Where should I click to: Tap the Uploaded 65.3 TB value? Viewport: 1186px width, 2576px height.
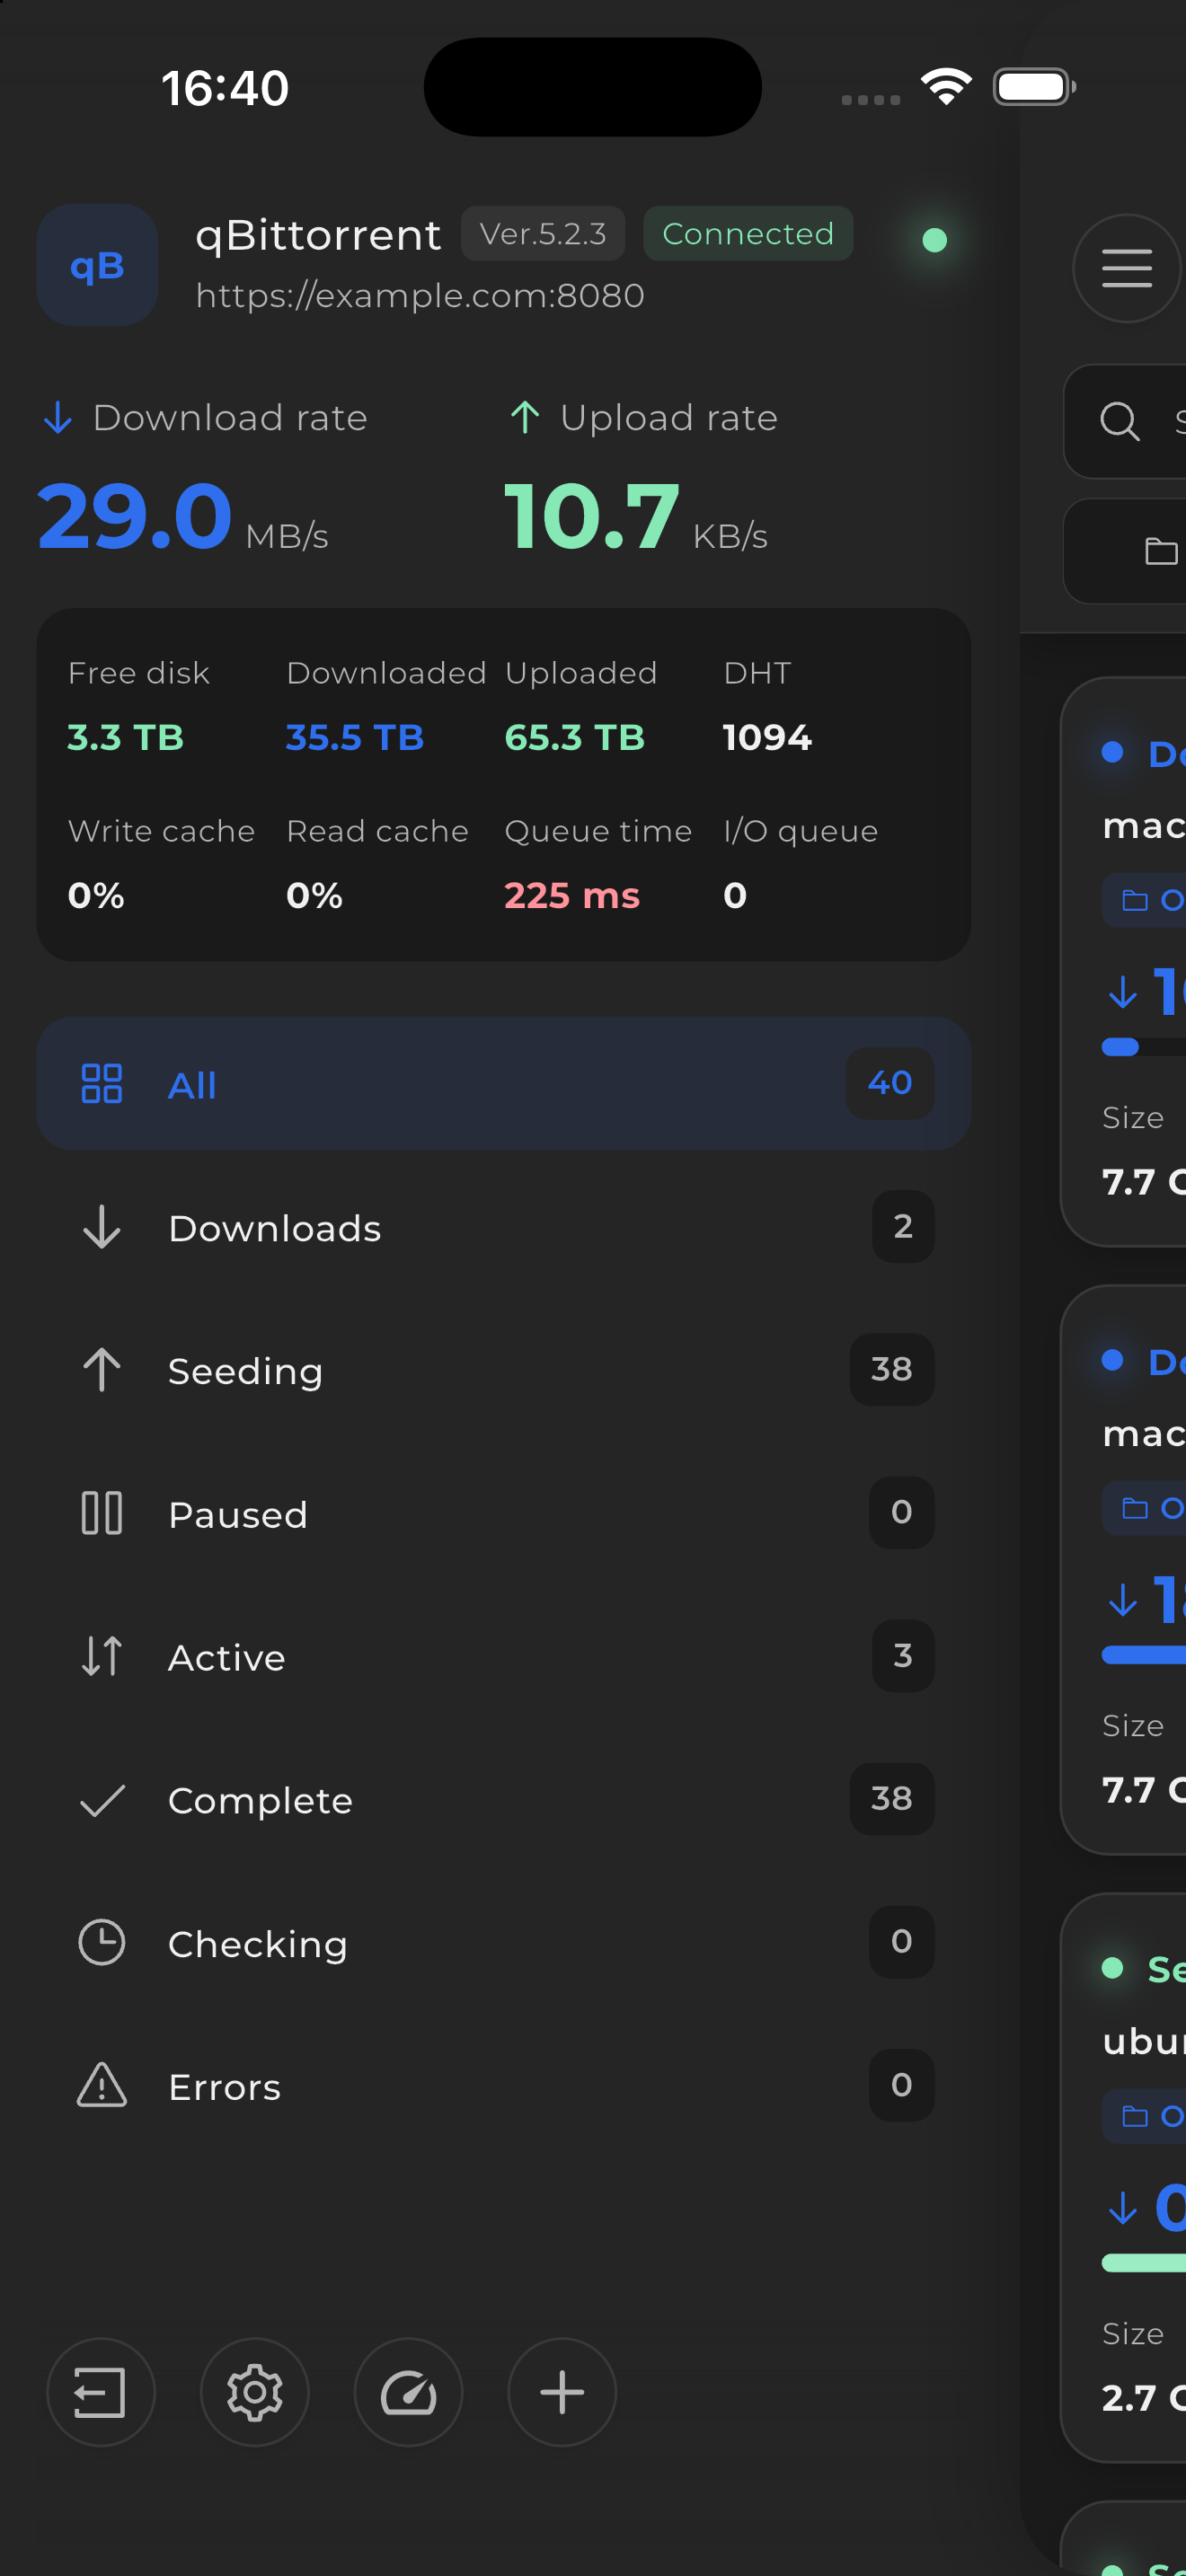pyautogui.click(x=575, y=738)
